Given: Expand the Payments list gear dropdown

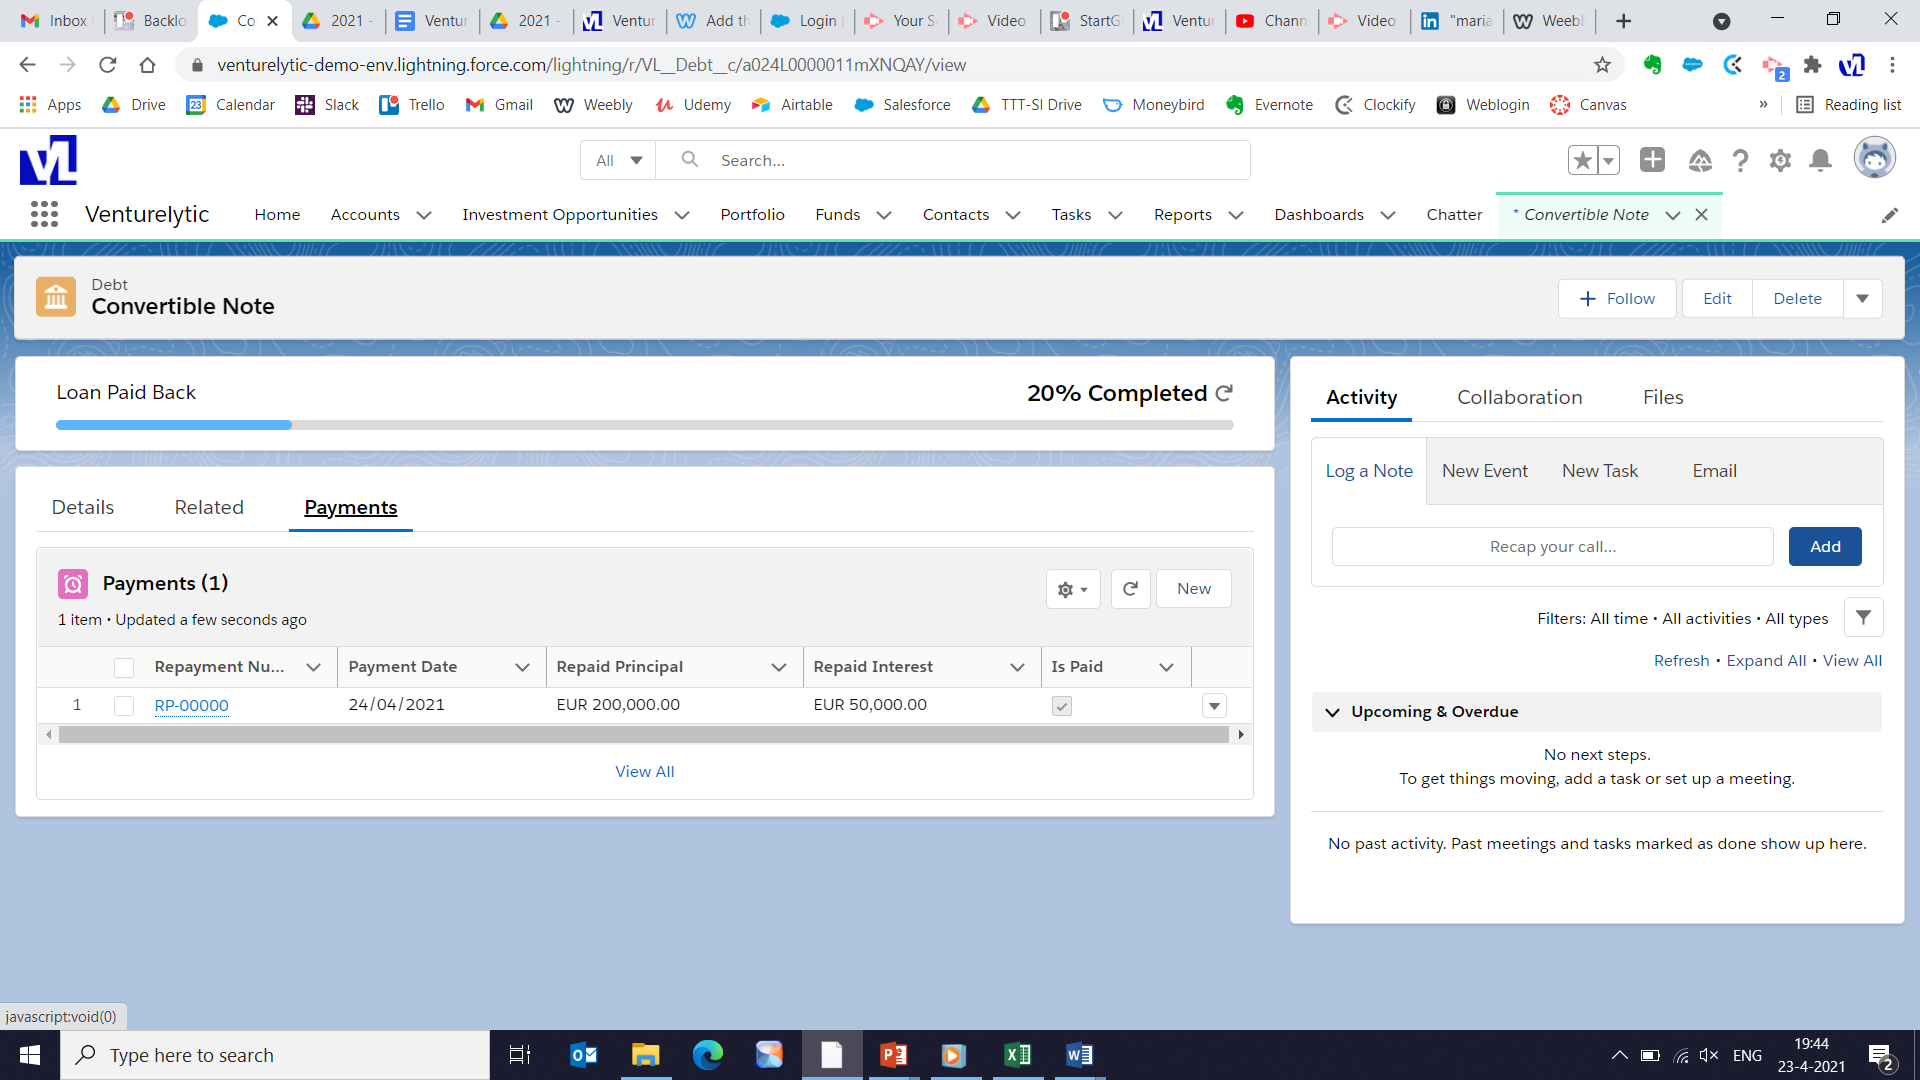Looking at the screenshot, I should [x=1072, y=589].
